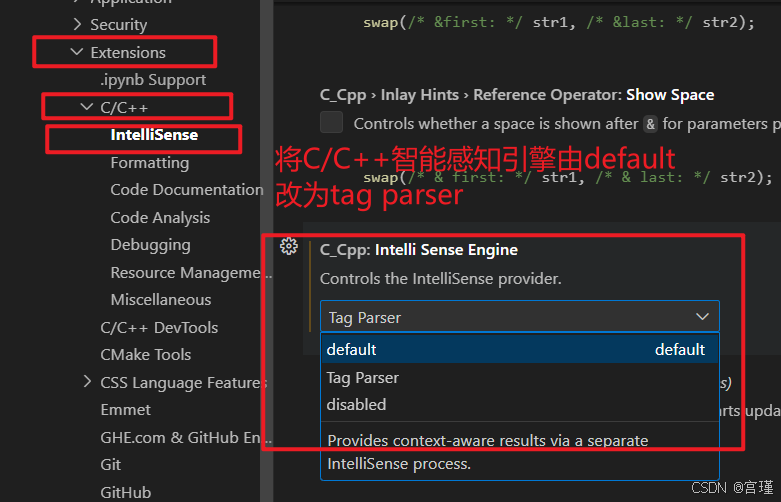Screen dimensions: 781x502
Task: Go to Code Analysis settings
Action: [160, 218]
